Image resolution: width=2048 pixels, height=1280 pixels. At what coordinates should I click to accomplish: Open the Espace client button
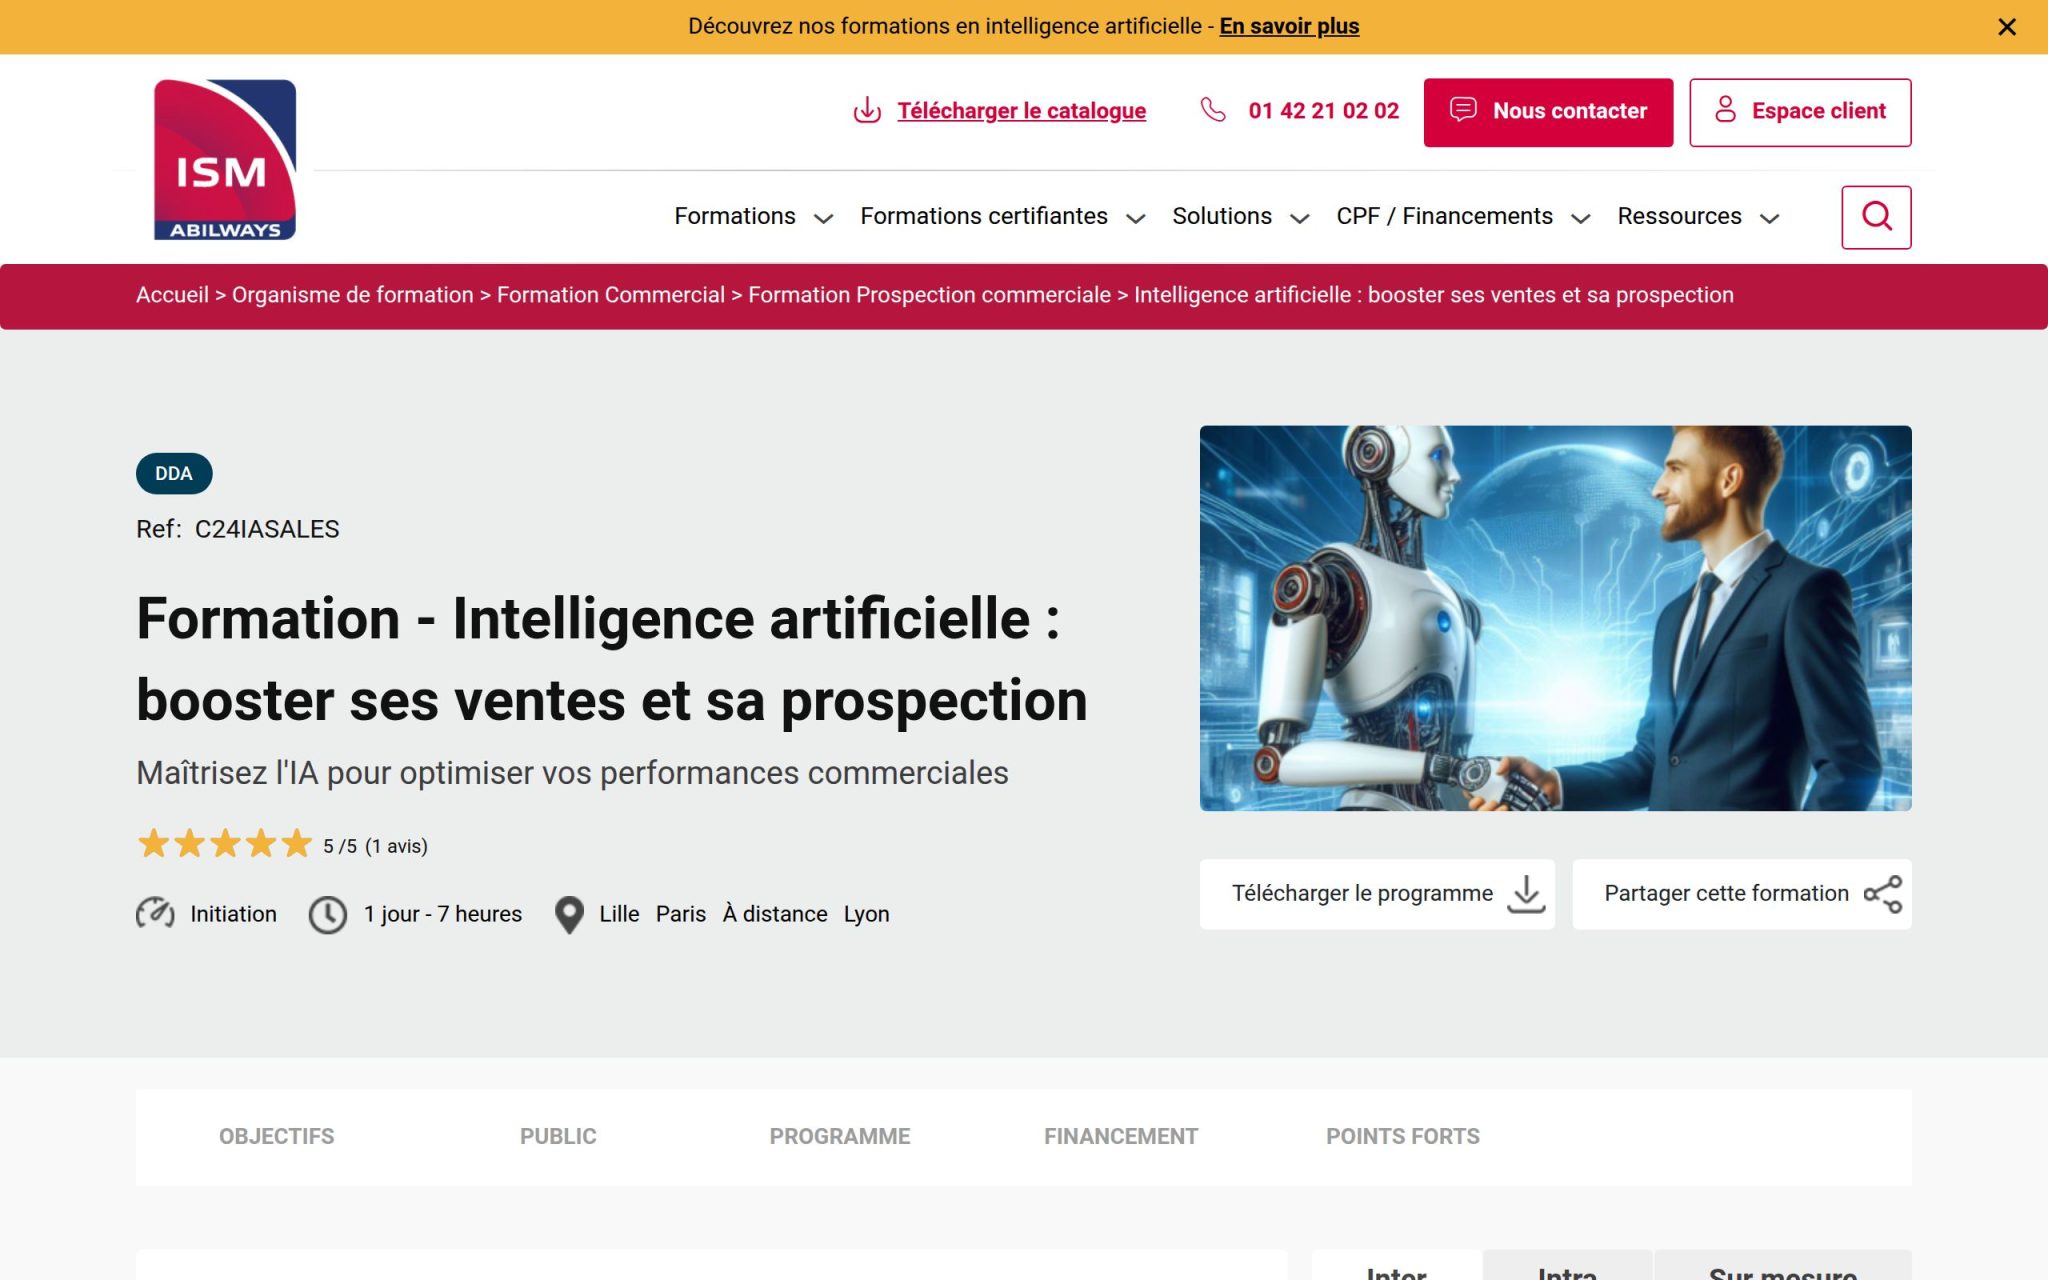pos(1800,112)
